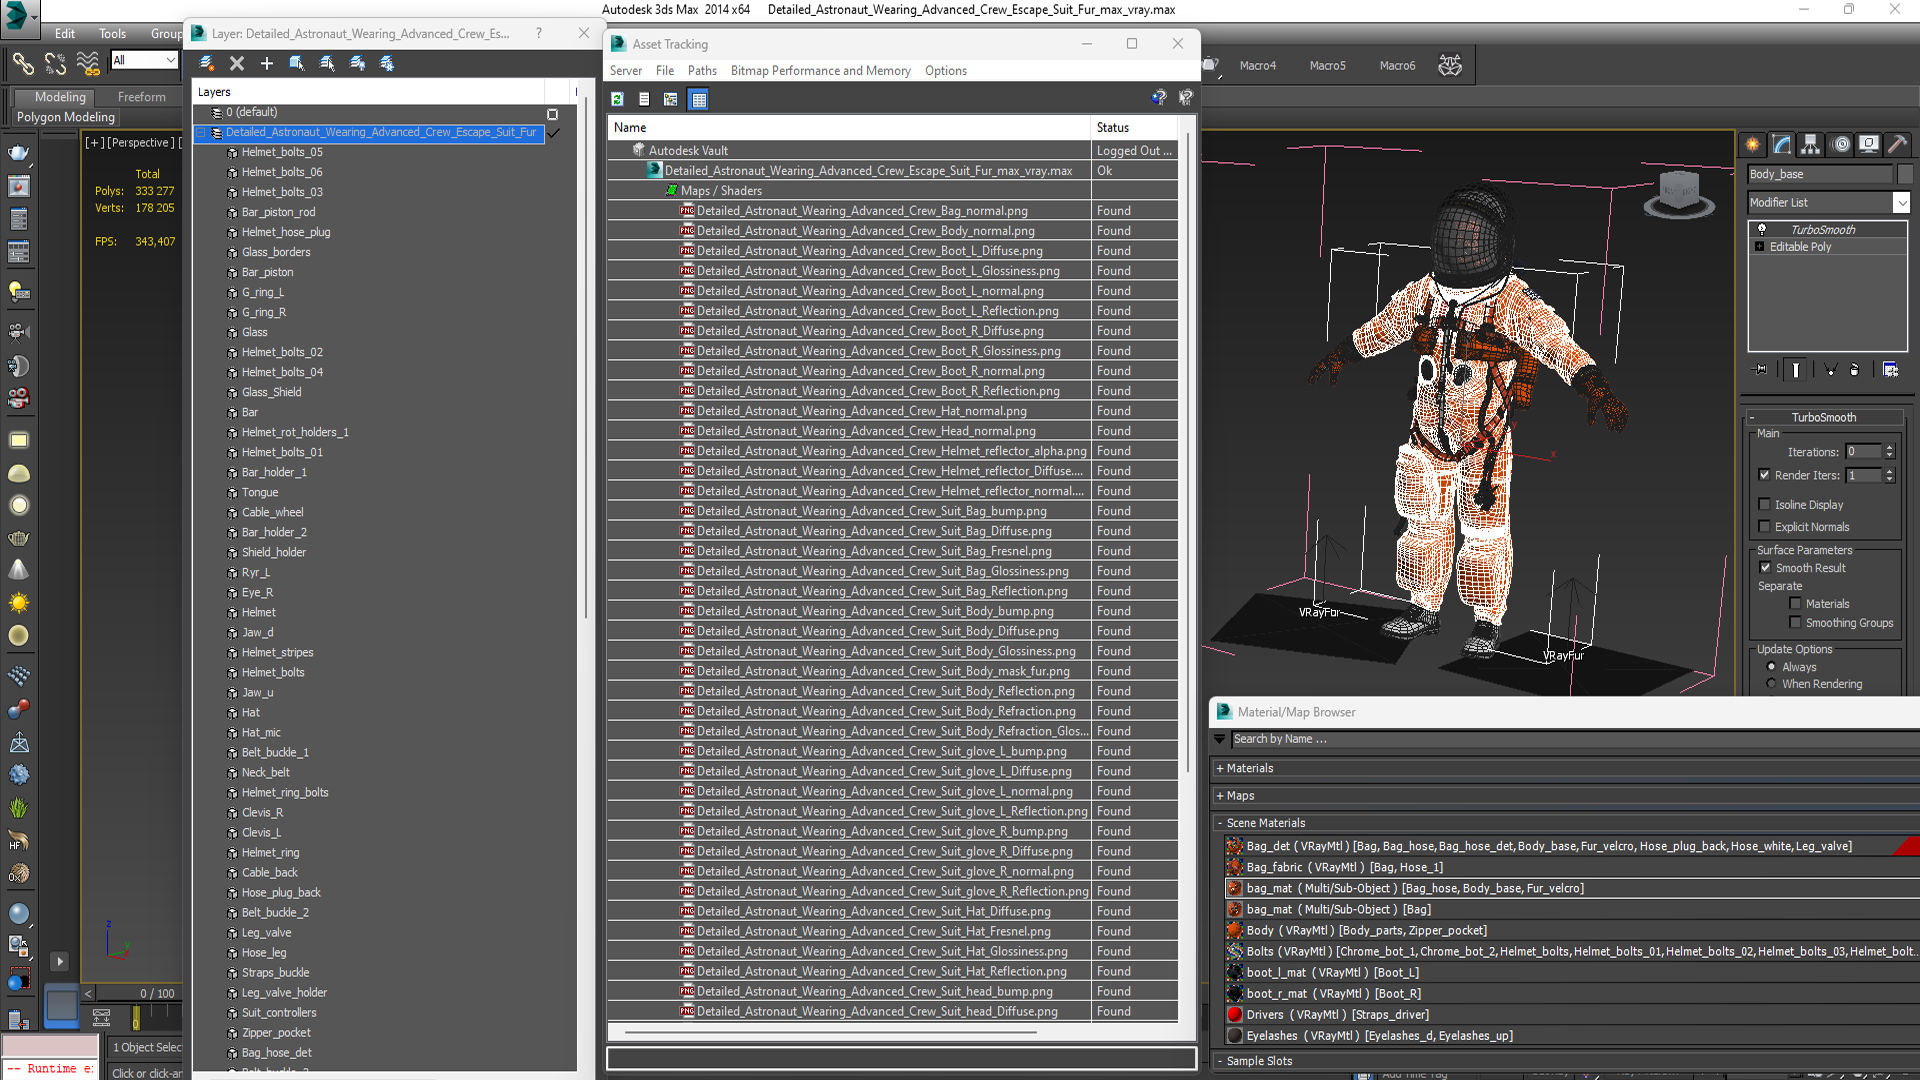
Task: Enable the Isoline Display checkbox
Action: [1765, 505]
